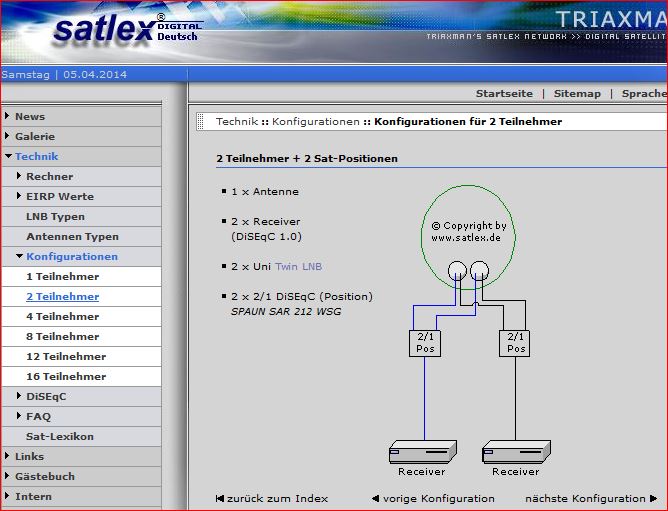Click the back arrow icon before zurück zum Index
Image resolution: width=668 pixels, height=511 pixels.
(220, 498)
